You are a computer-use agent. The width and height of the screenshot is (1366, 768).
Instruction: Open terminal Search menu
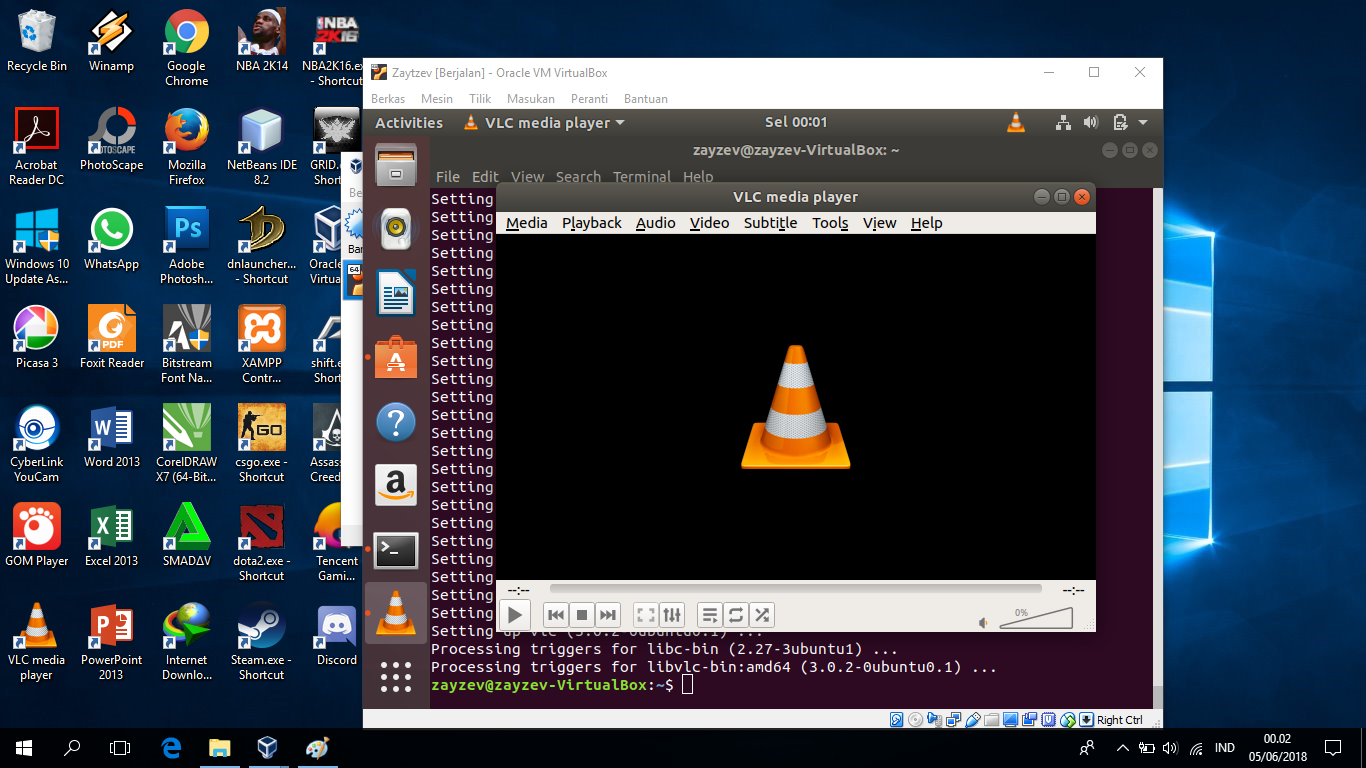(578, 177)
